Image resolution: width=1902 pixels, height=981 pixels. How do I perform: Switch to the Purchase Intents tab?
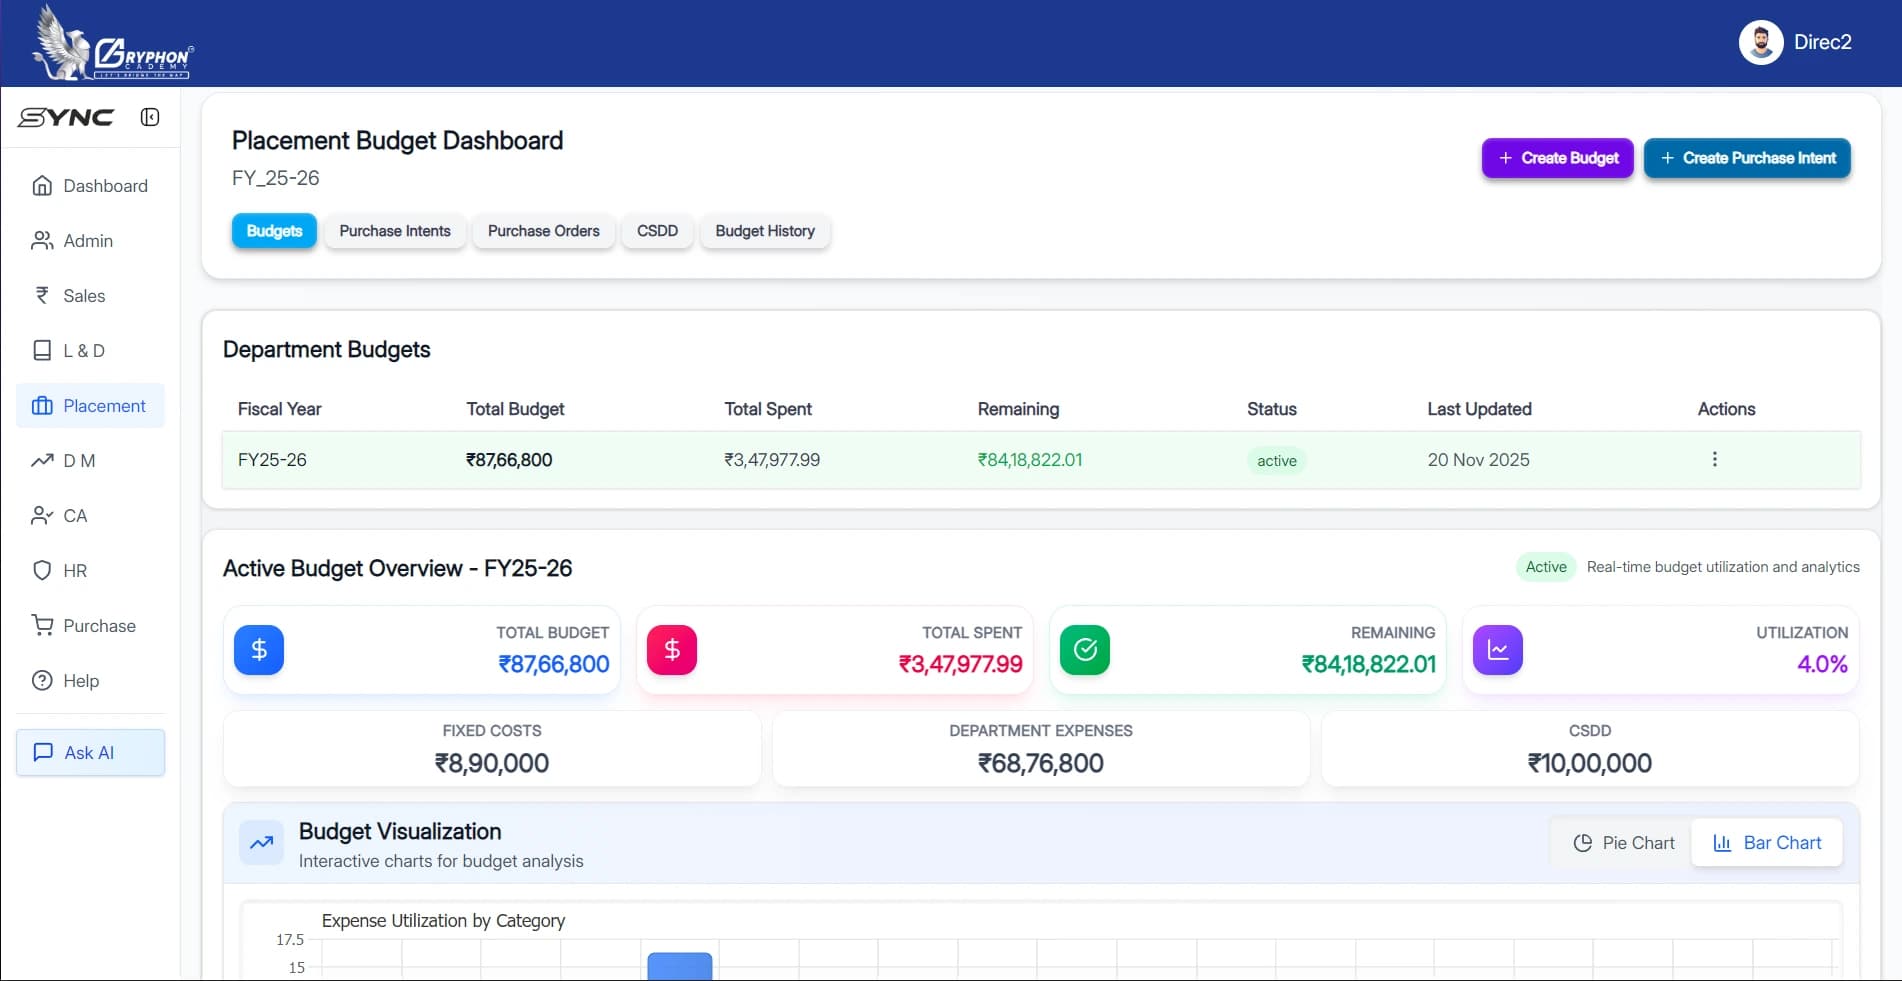pos(394,231)
